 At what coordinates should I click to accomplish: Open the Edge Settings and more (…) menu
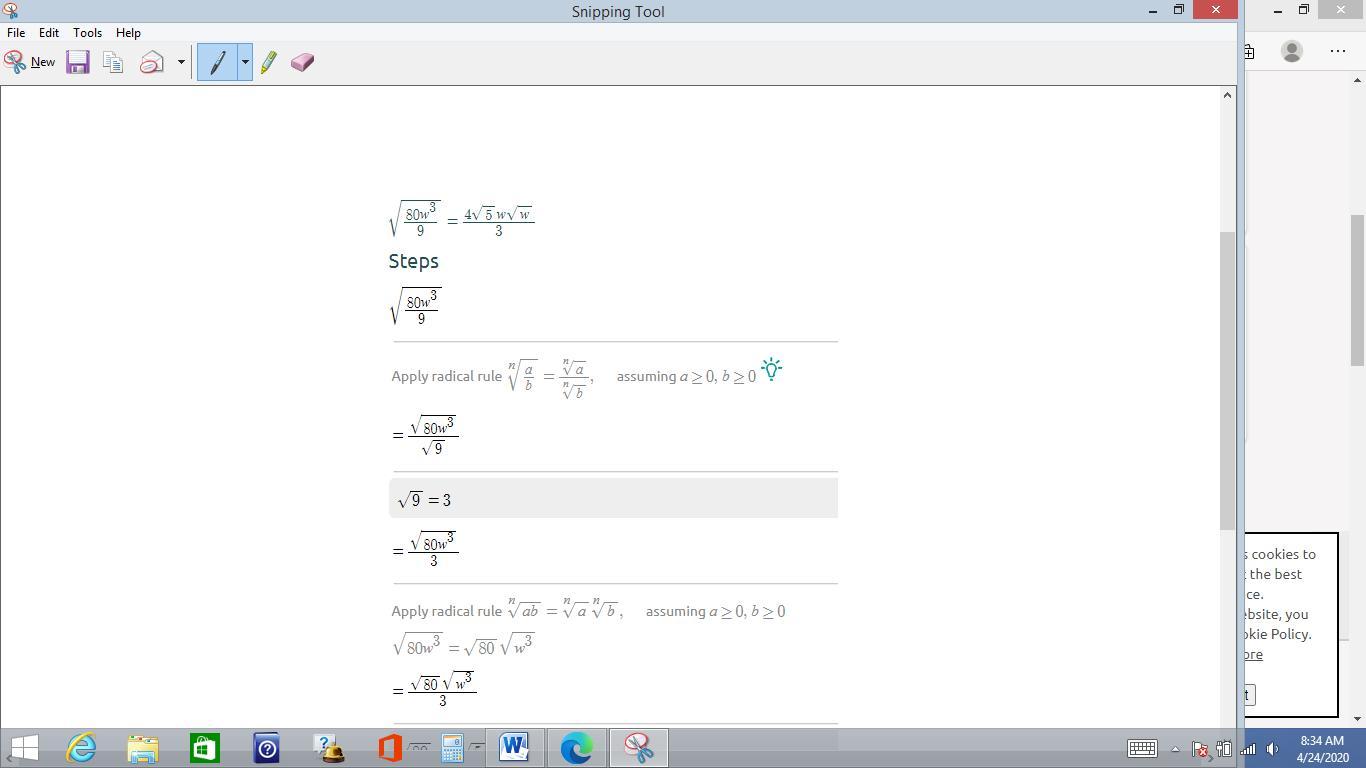[x=1338, y=51]
